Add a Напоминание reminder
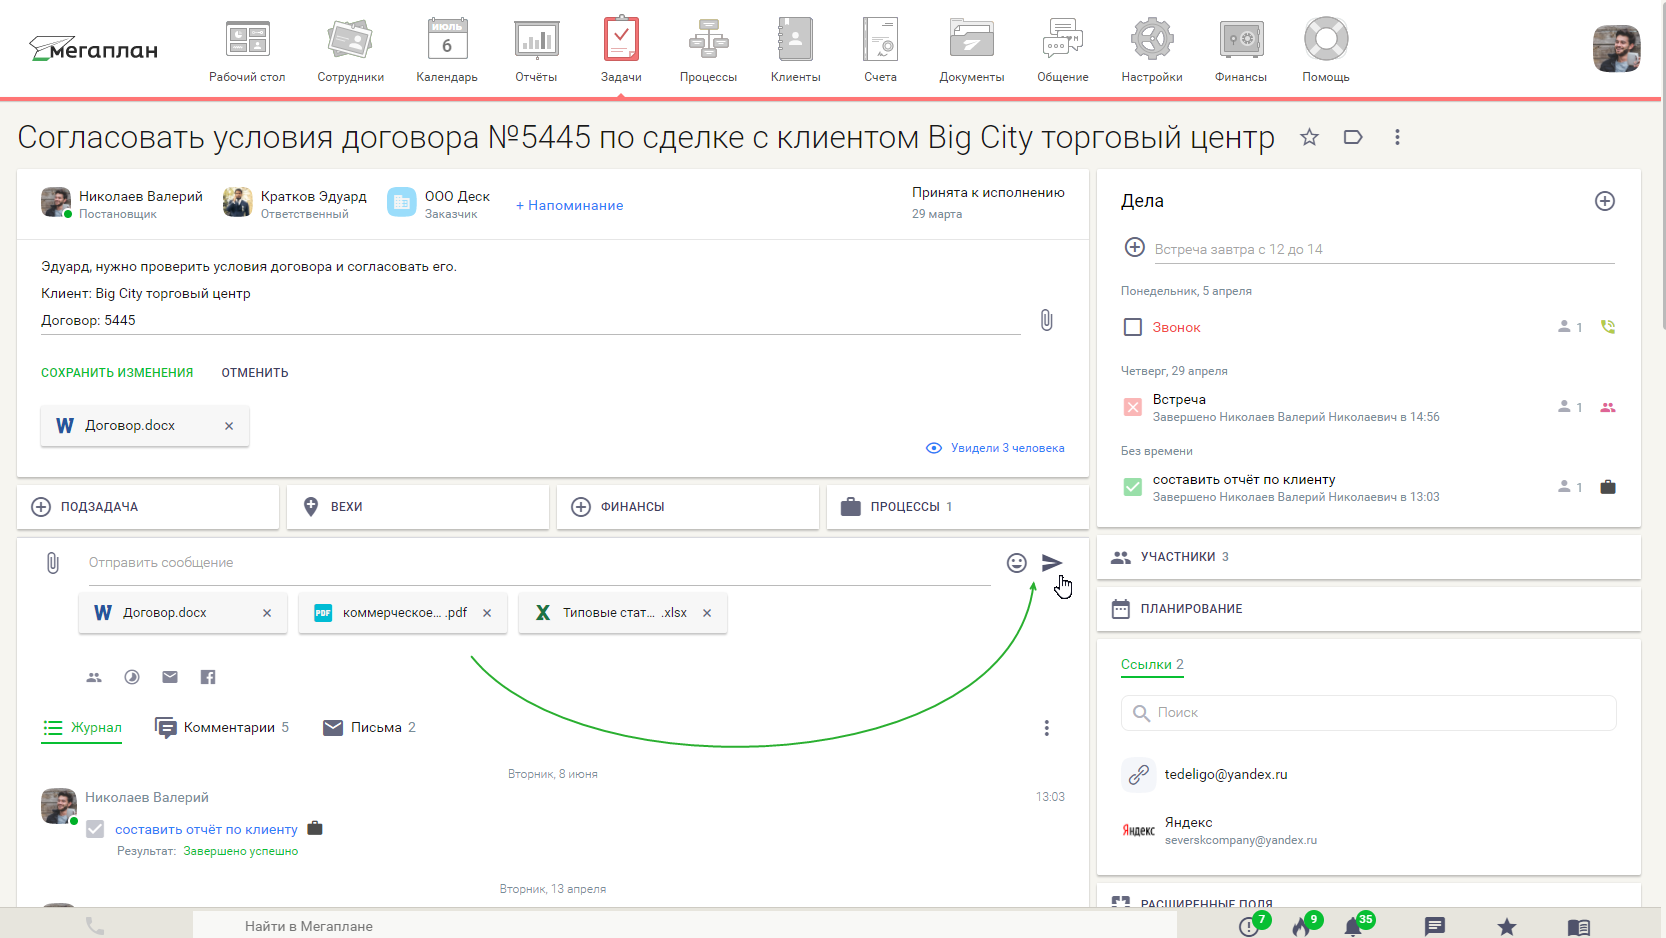 pyautogui.click(x=570, y=205)
